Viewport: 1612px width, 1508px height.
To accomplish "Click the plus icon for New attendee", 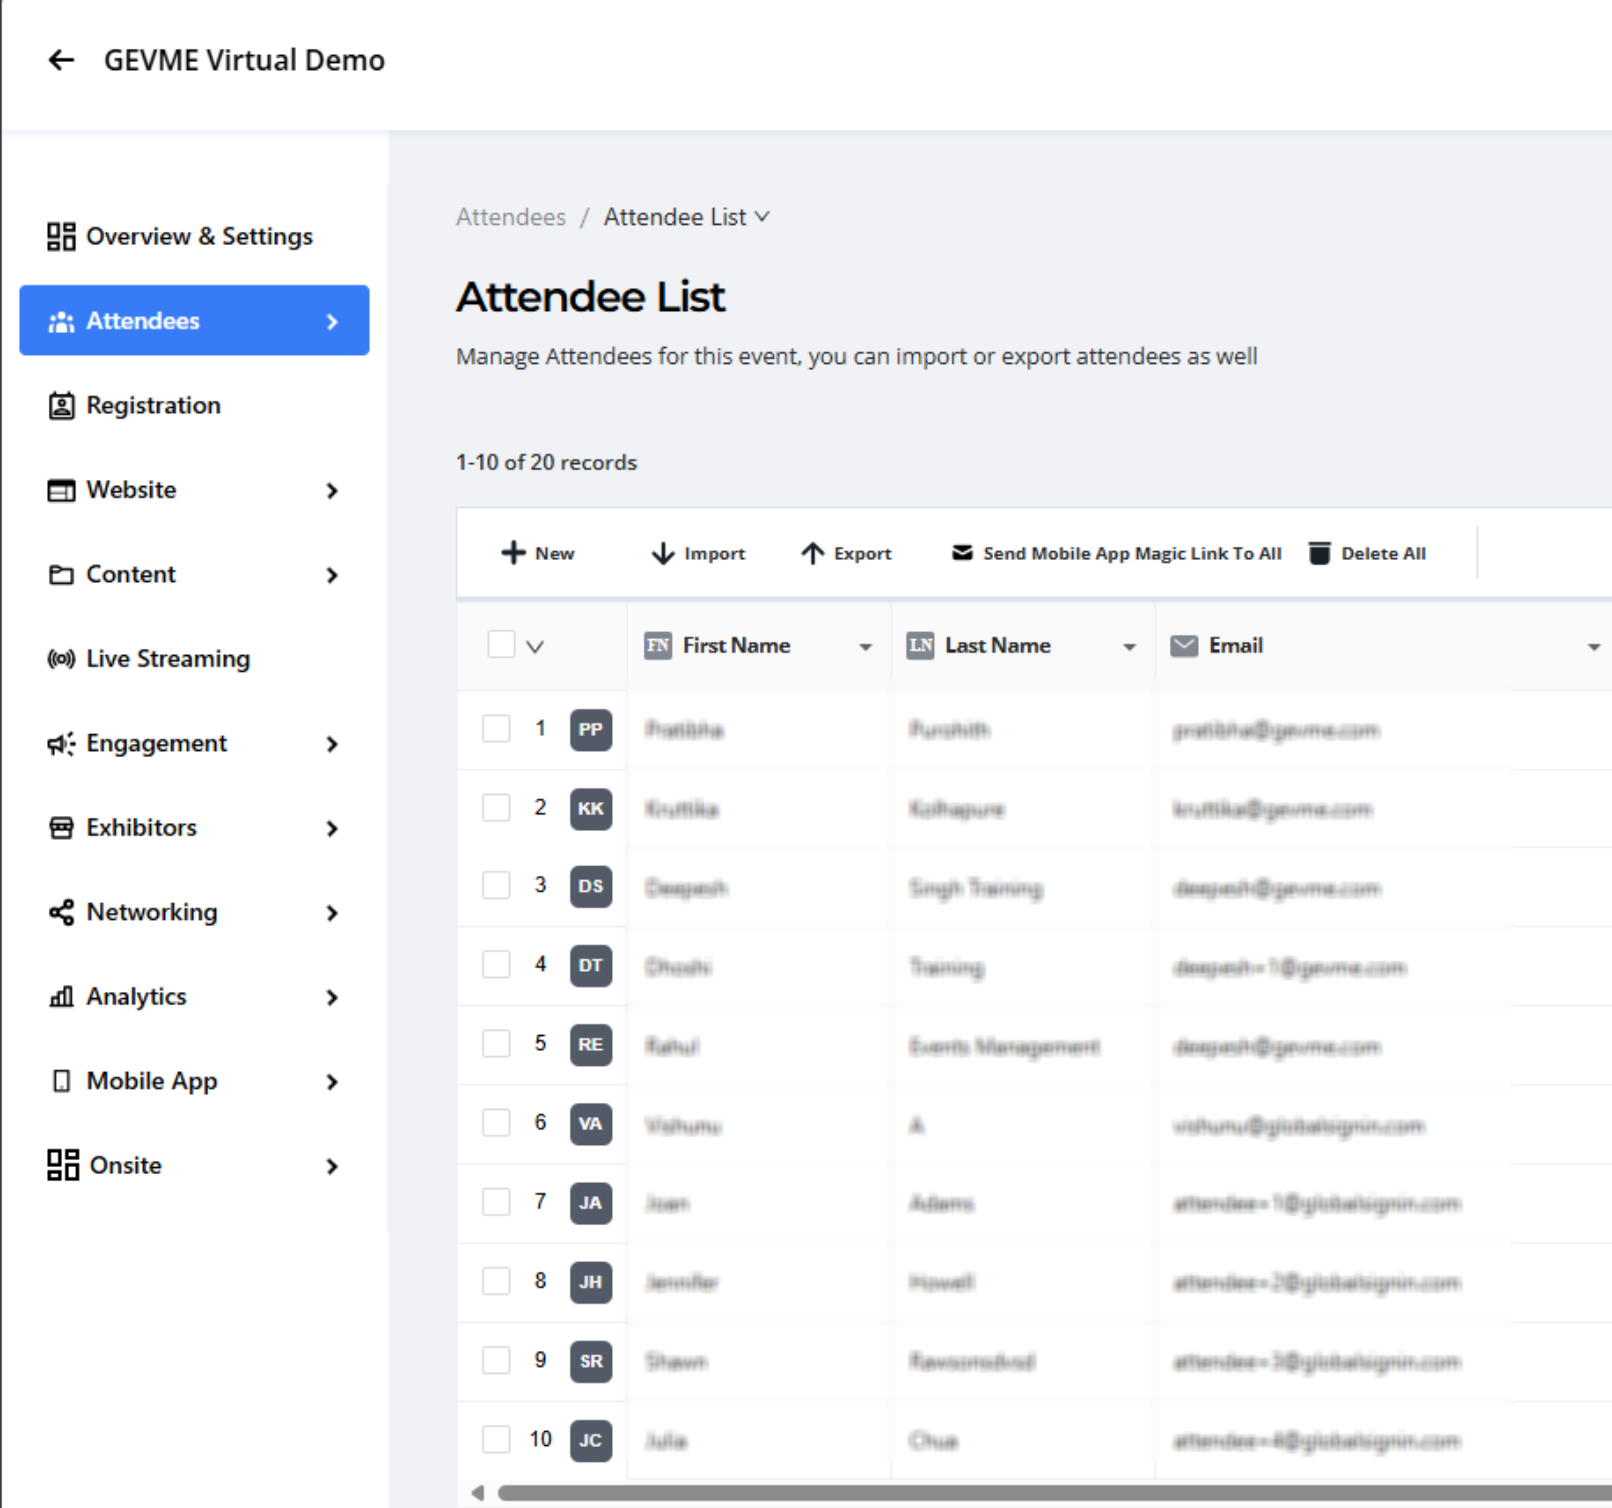I will 513,553.
